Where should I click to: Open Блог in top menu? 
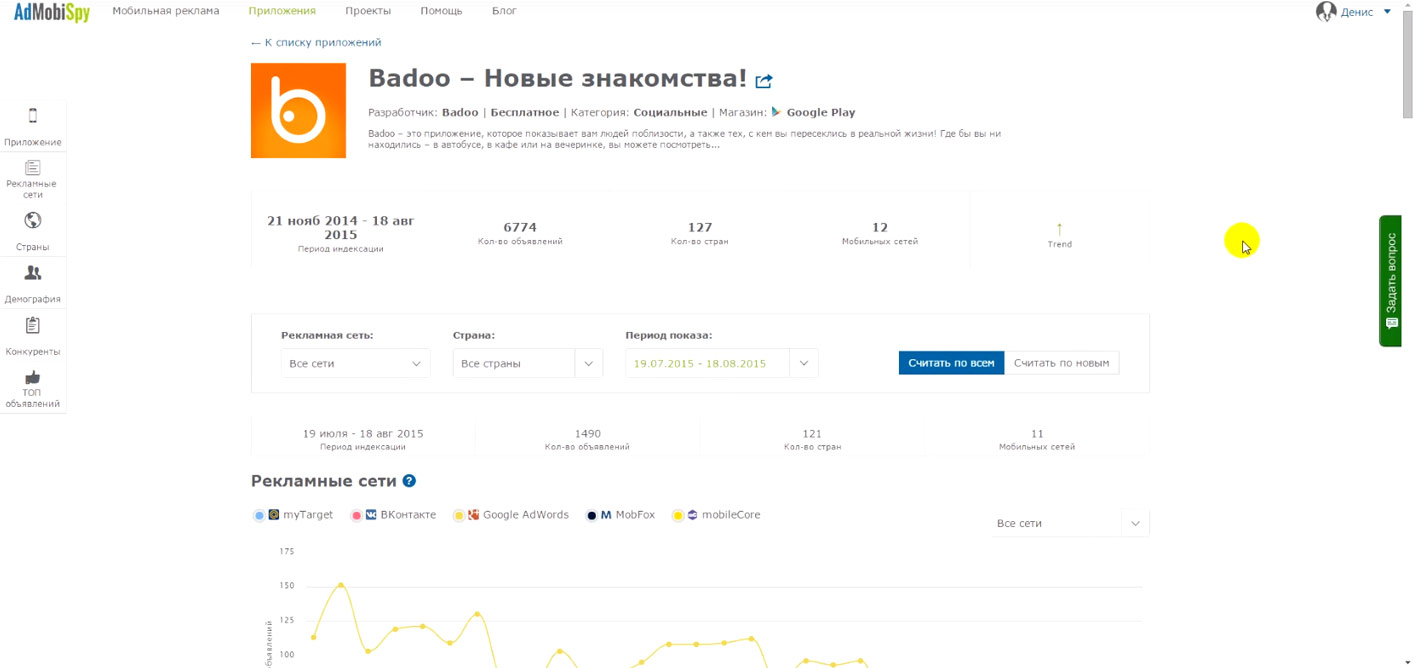pyautogui.click(x=504, y=11)
